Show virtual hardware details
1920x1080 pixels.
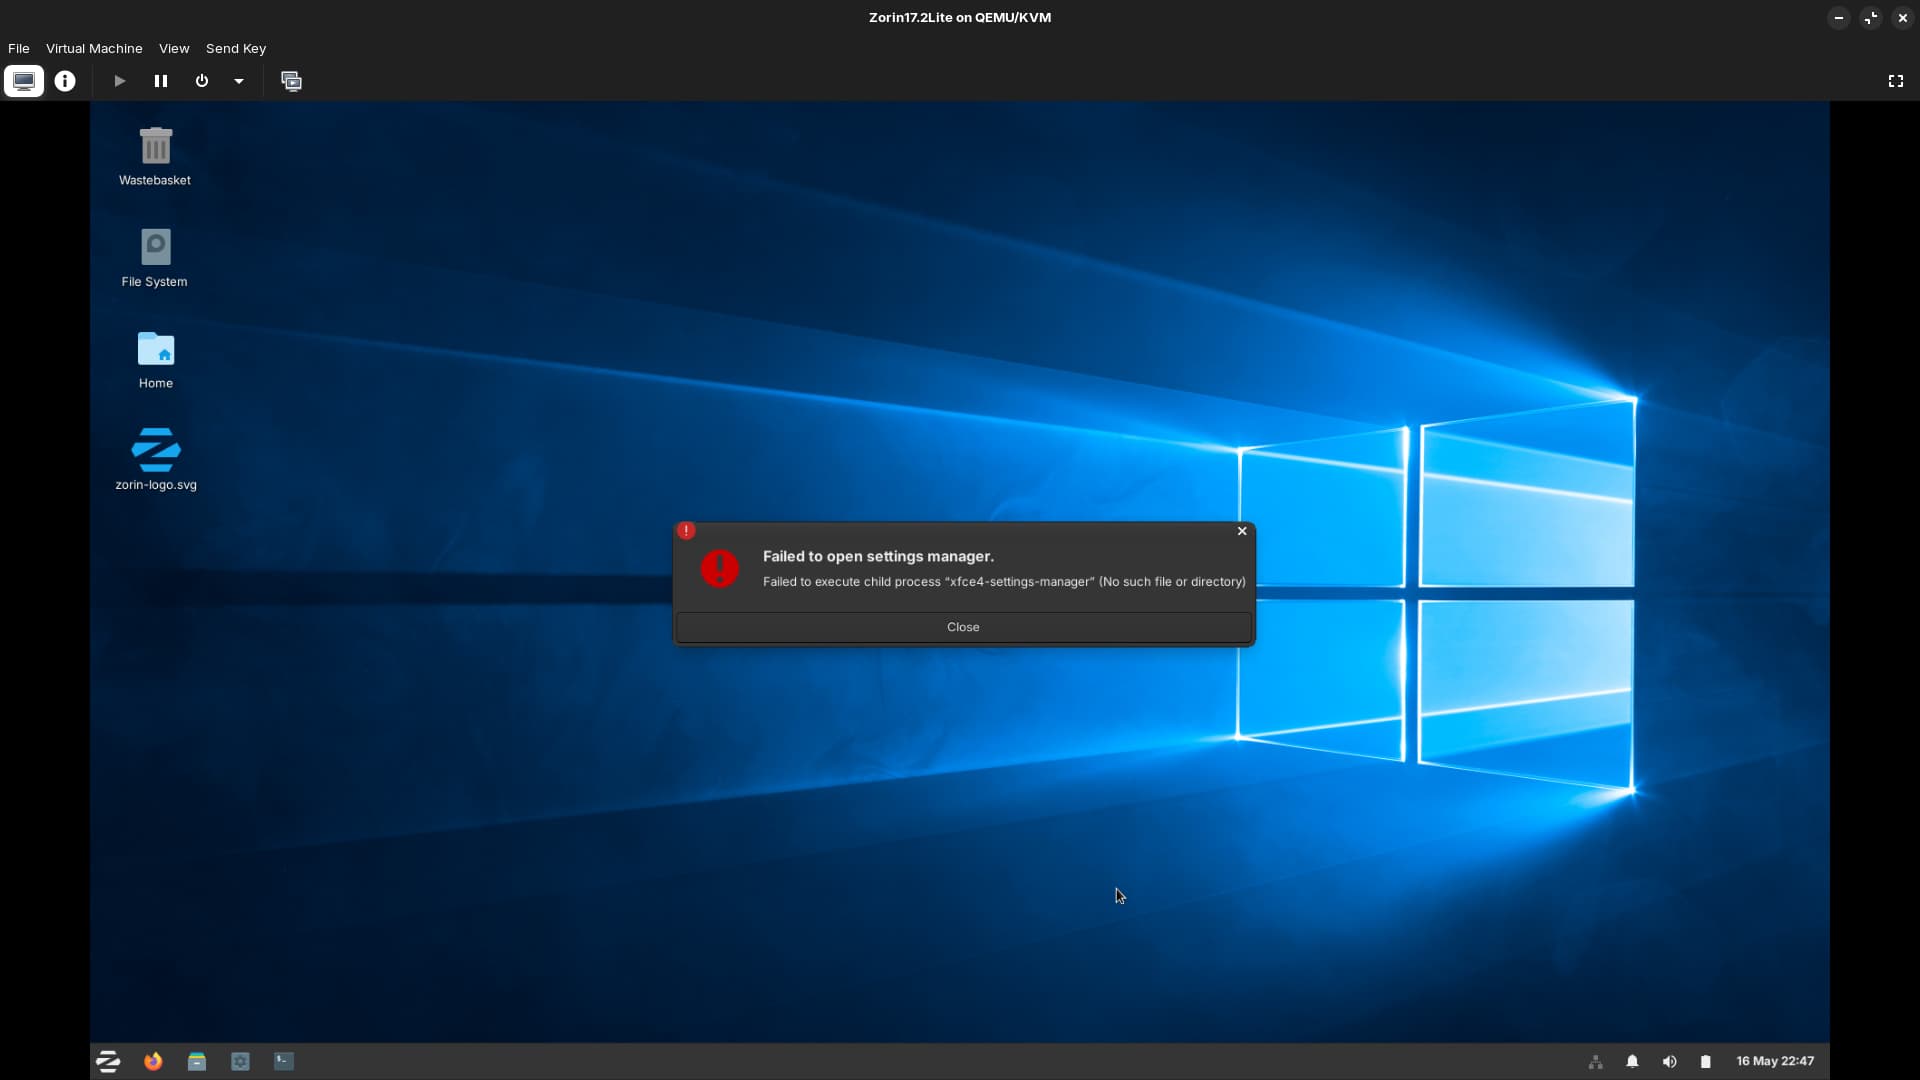tap(65, 81)
